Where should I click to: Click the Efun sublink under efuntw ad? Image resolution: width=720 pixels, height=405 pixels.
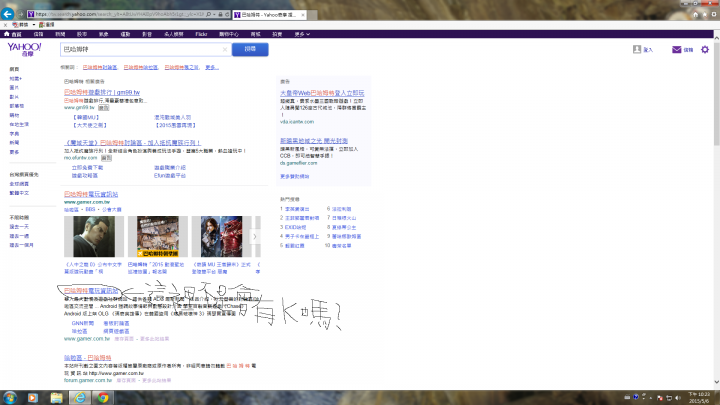170,176
